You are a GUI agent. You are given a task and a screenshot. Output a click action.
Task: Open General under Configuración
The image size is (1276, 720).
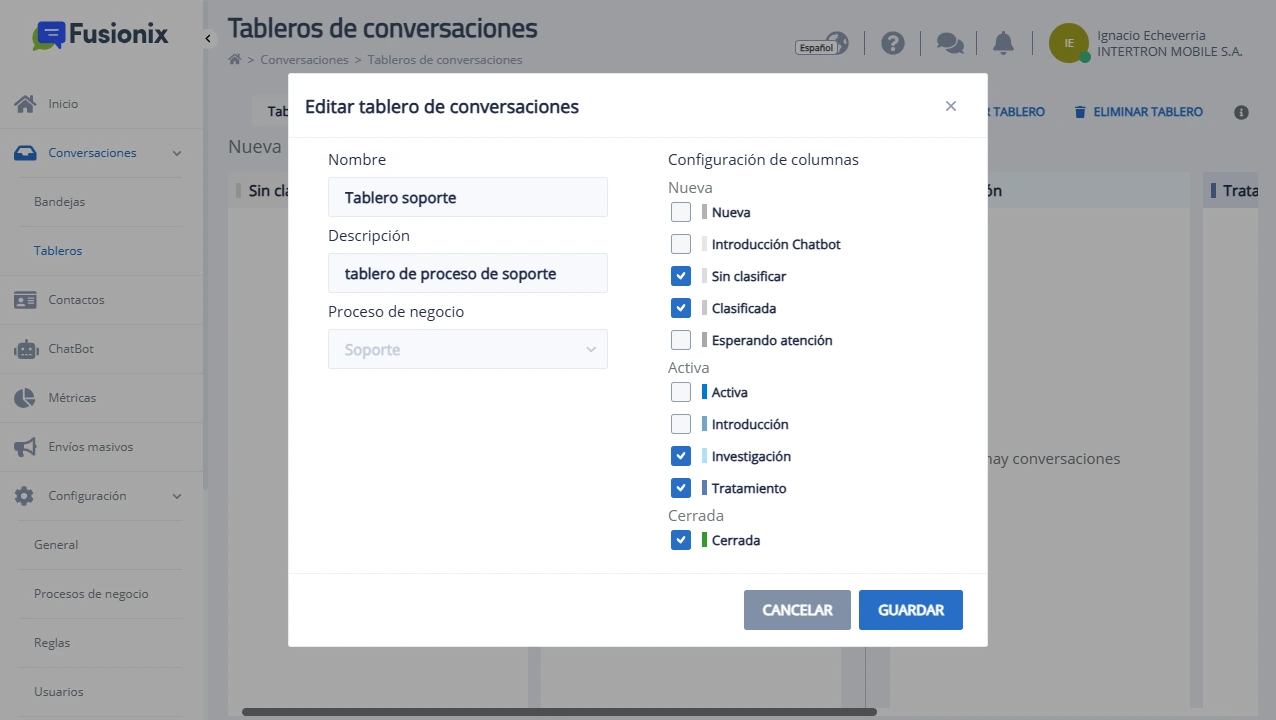[56, 545]
